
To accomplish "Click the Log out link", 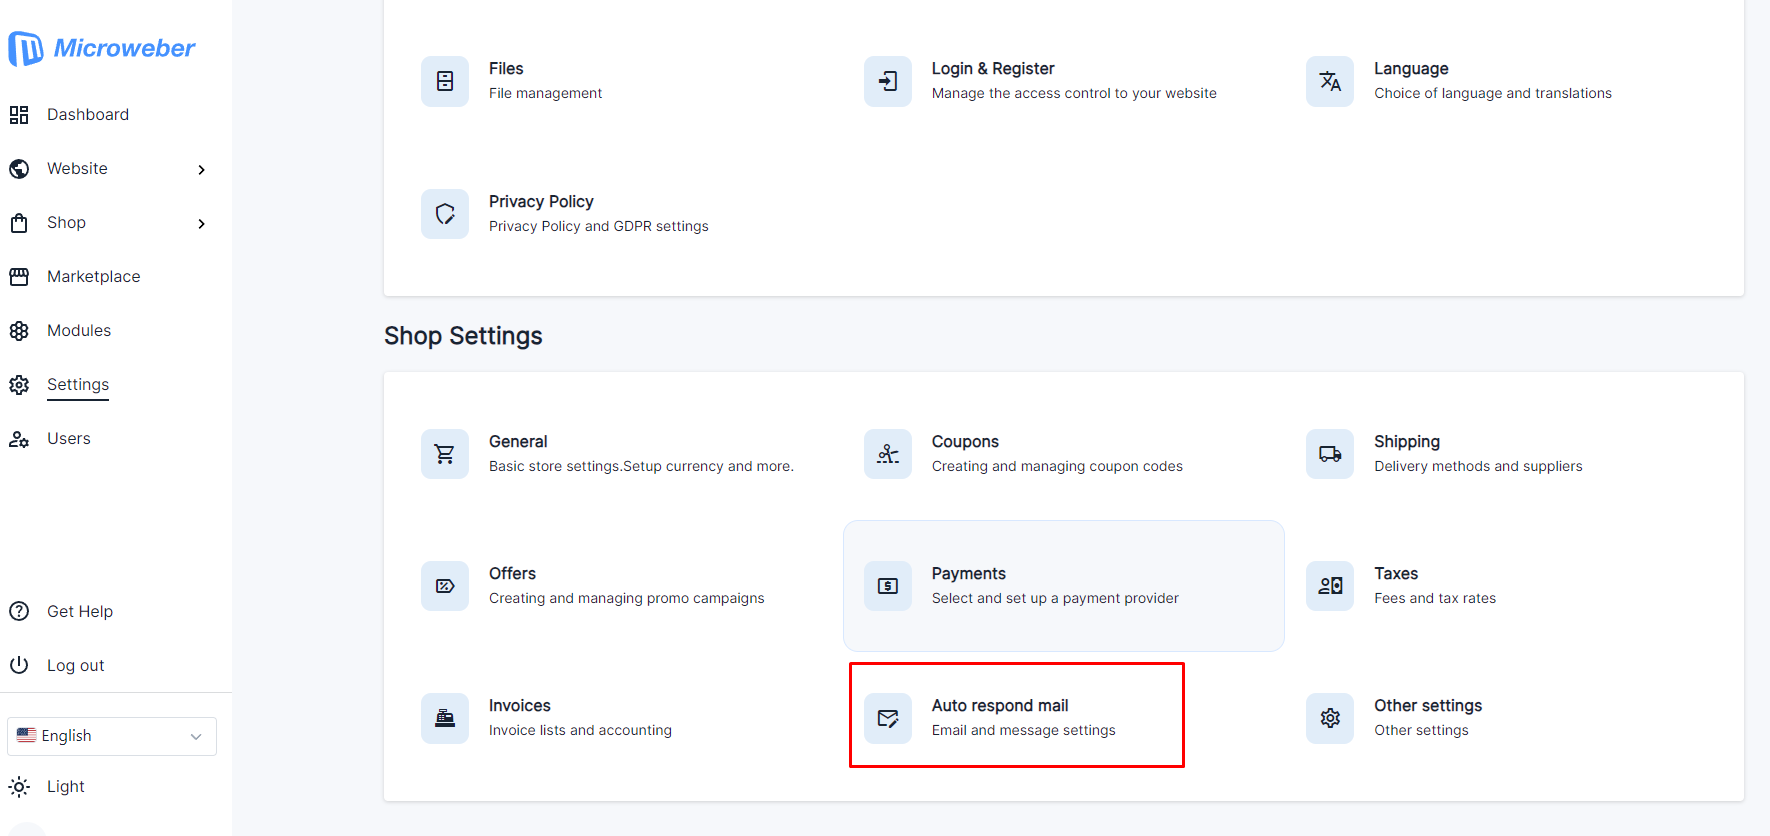I will [x=75, y=666].
